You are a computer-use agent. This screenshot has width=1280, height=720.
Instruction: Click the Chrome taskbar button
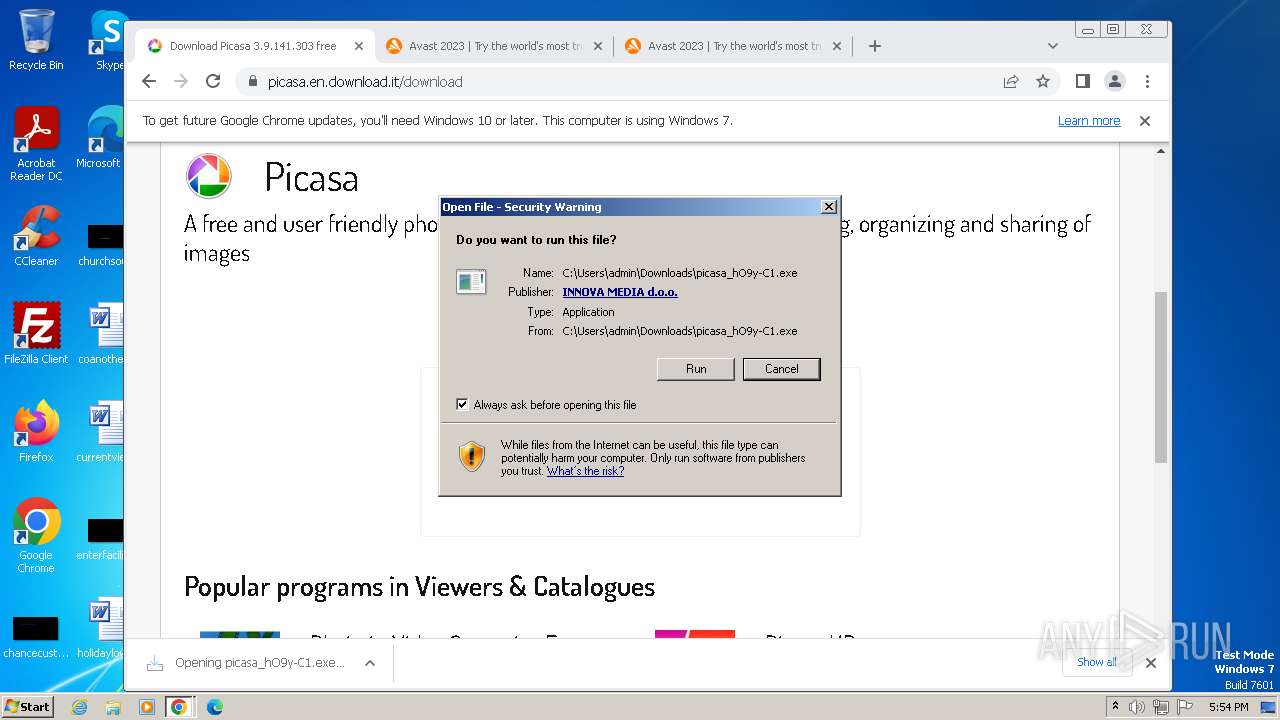pos(179,707)
